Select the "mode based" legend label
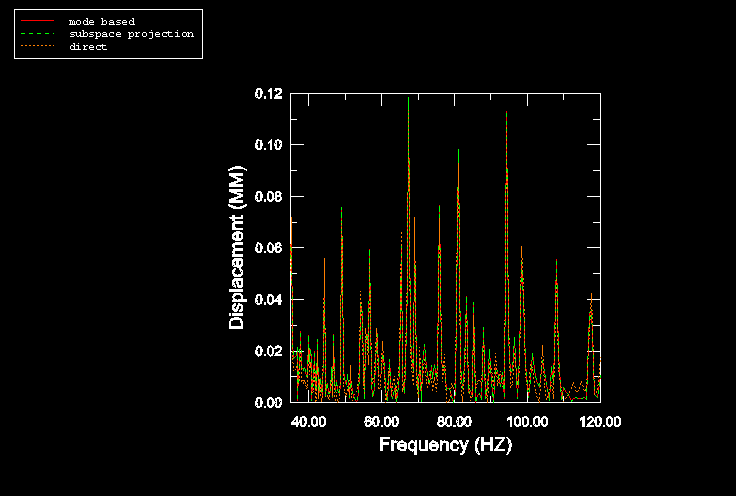The height and width of the screenshot is (496, 736). (x=101, y=21)
